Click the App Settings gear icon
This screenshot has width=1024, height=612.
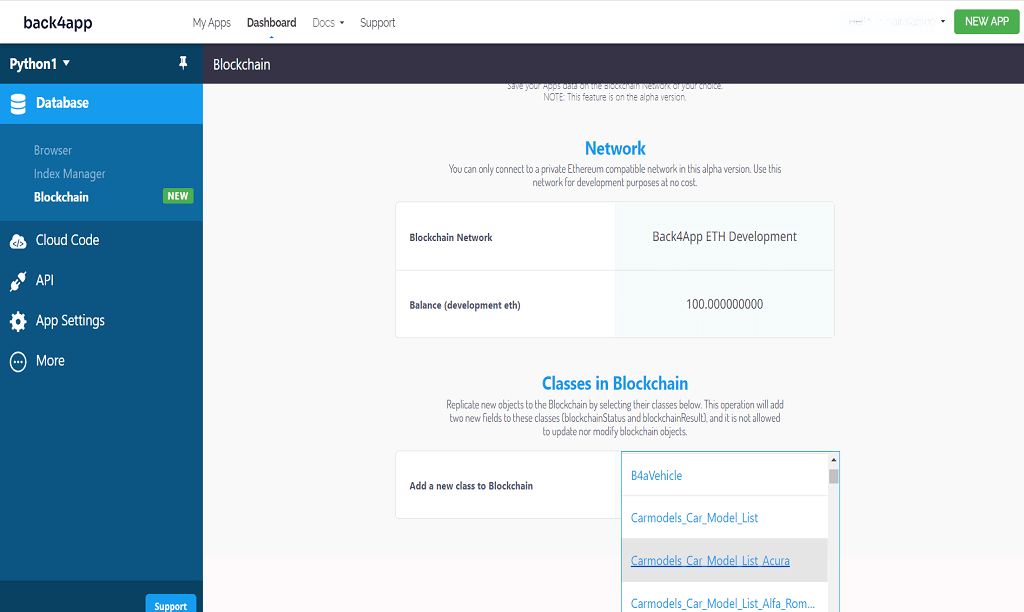tap(18, 321)
